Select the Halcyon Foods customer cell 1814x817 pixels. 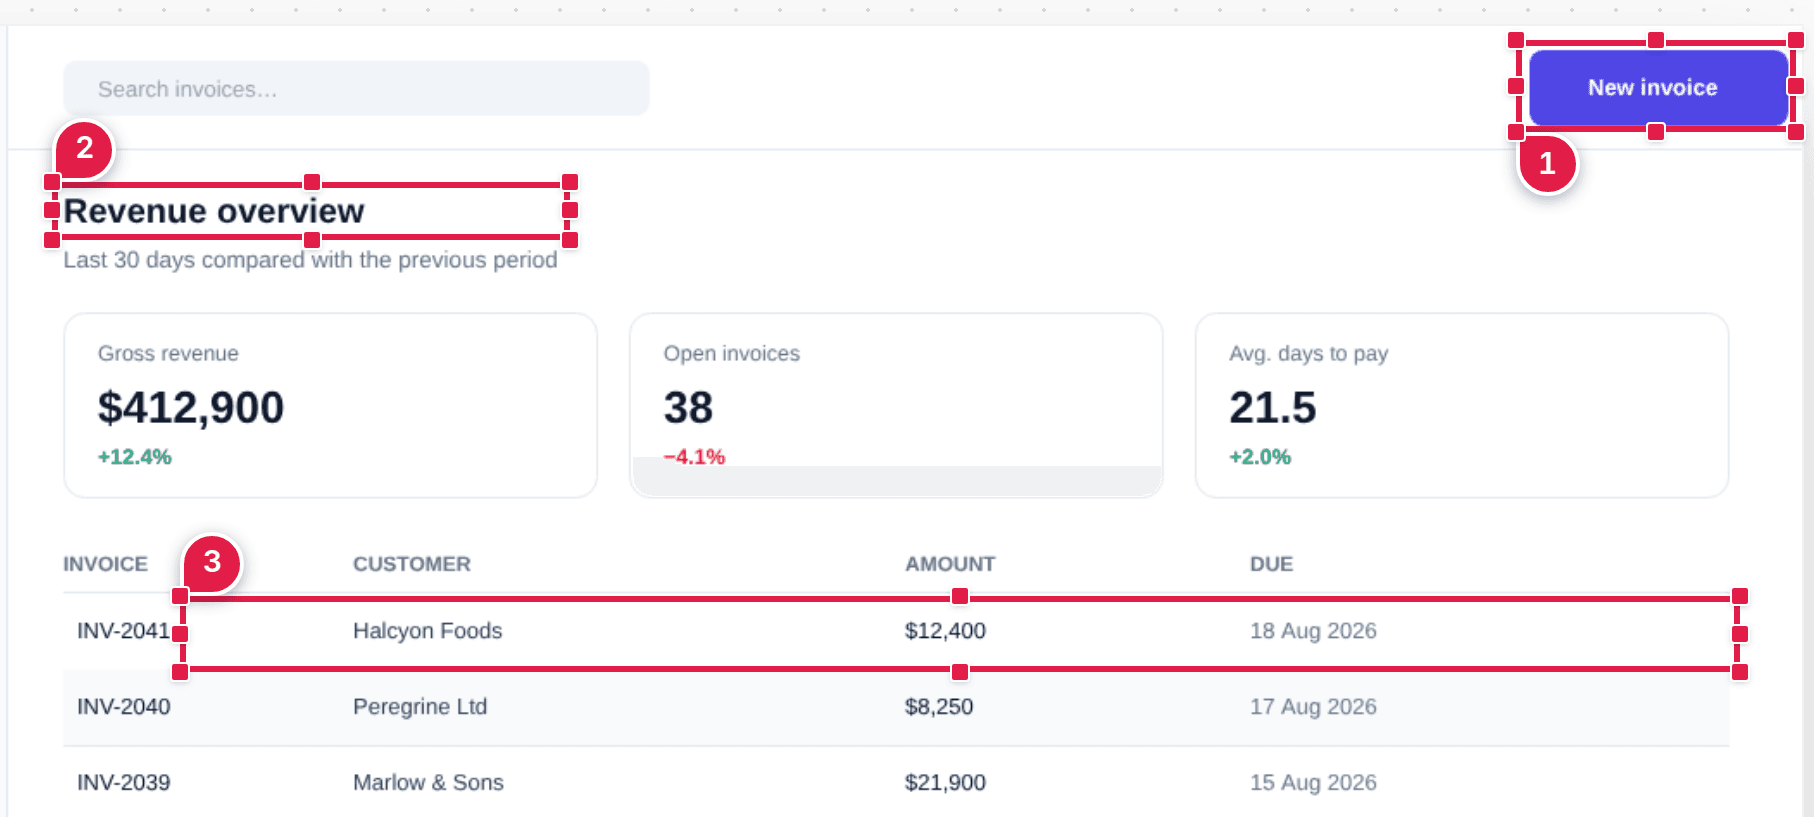coord(428,631)
